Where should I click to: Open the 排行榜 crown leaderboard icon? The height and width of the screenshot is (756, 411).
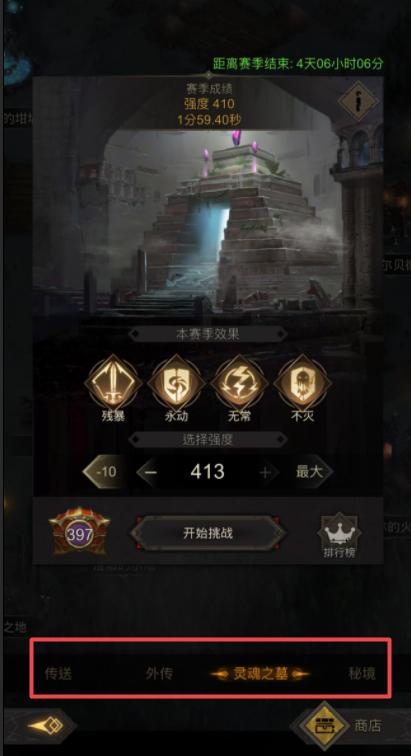[339, 535]
